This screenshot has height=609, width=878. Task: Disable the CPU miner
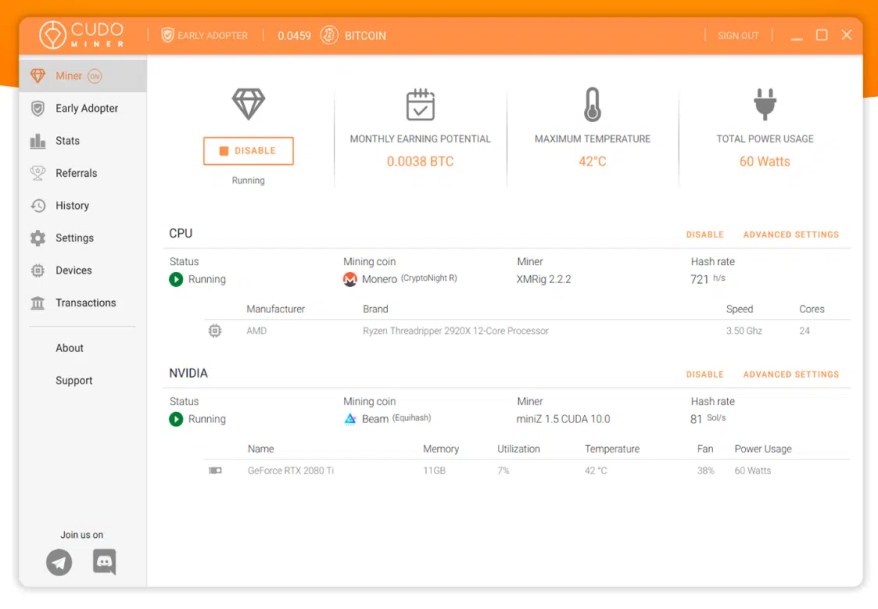(704, 235)
